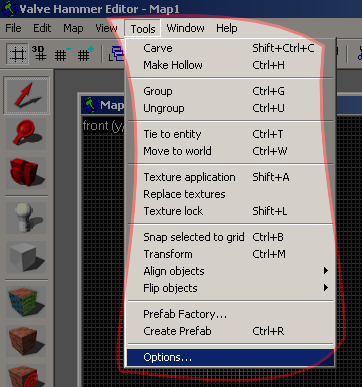Image resolution: width=362 pixels, height=387 pixels.
Task: Choose Make Hollow
Action: (x=230, y=65)
